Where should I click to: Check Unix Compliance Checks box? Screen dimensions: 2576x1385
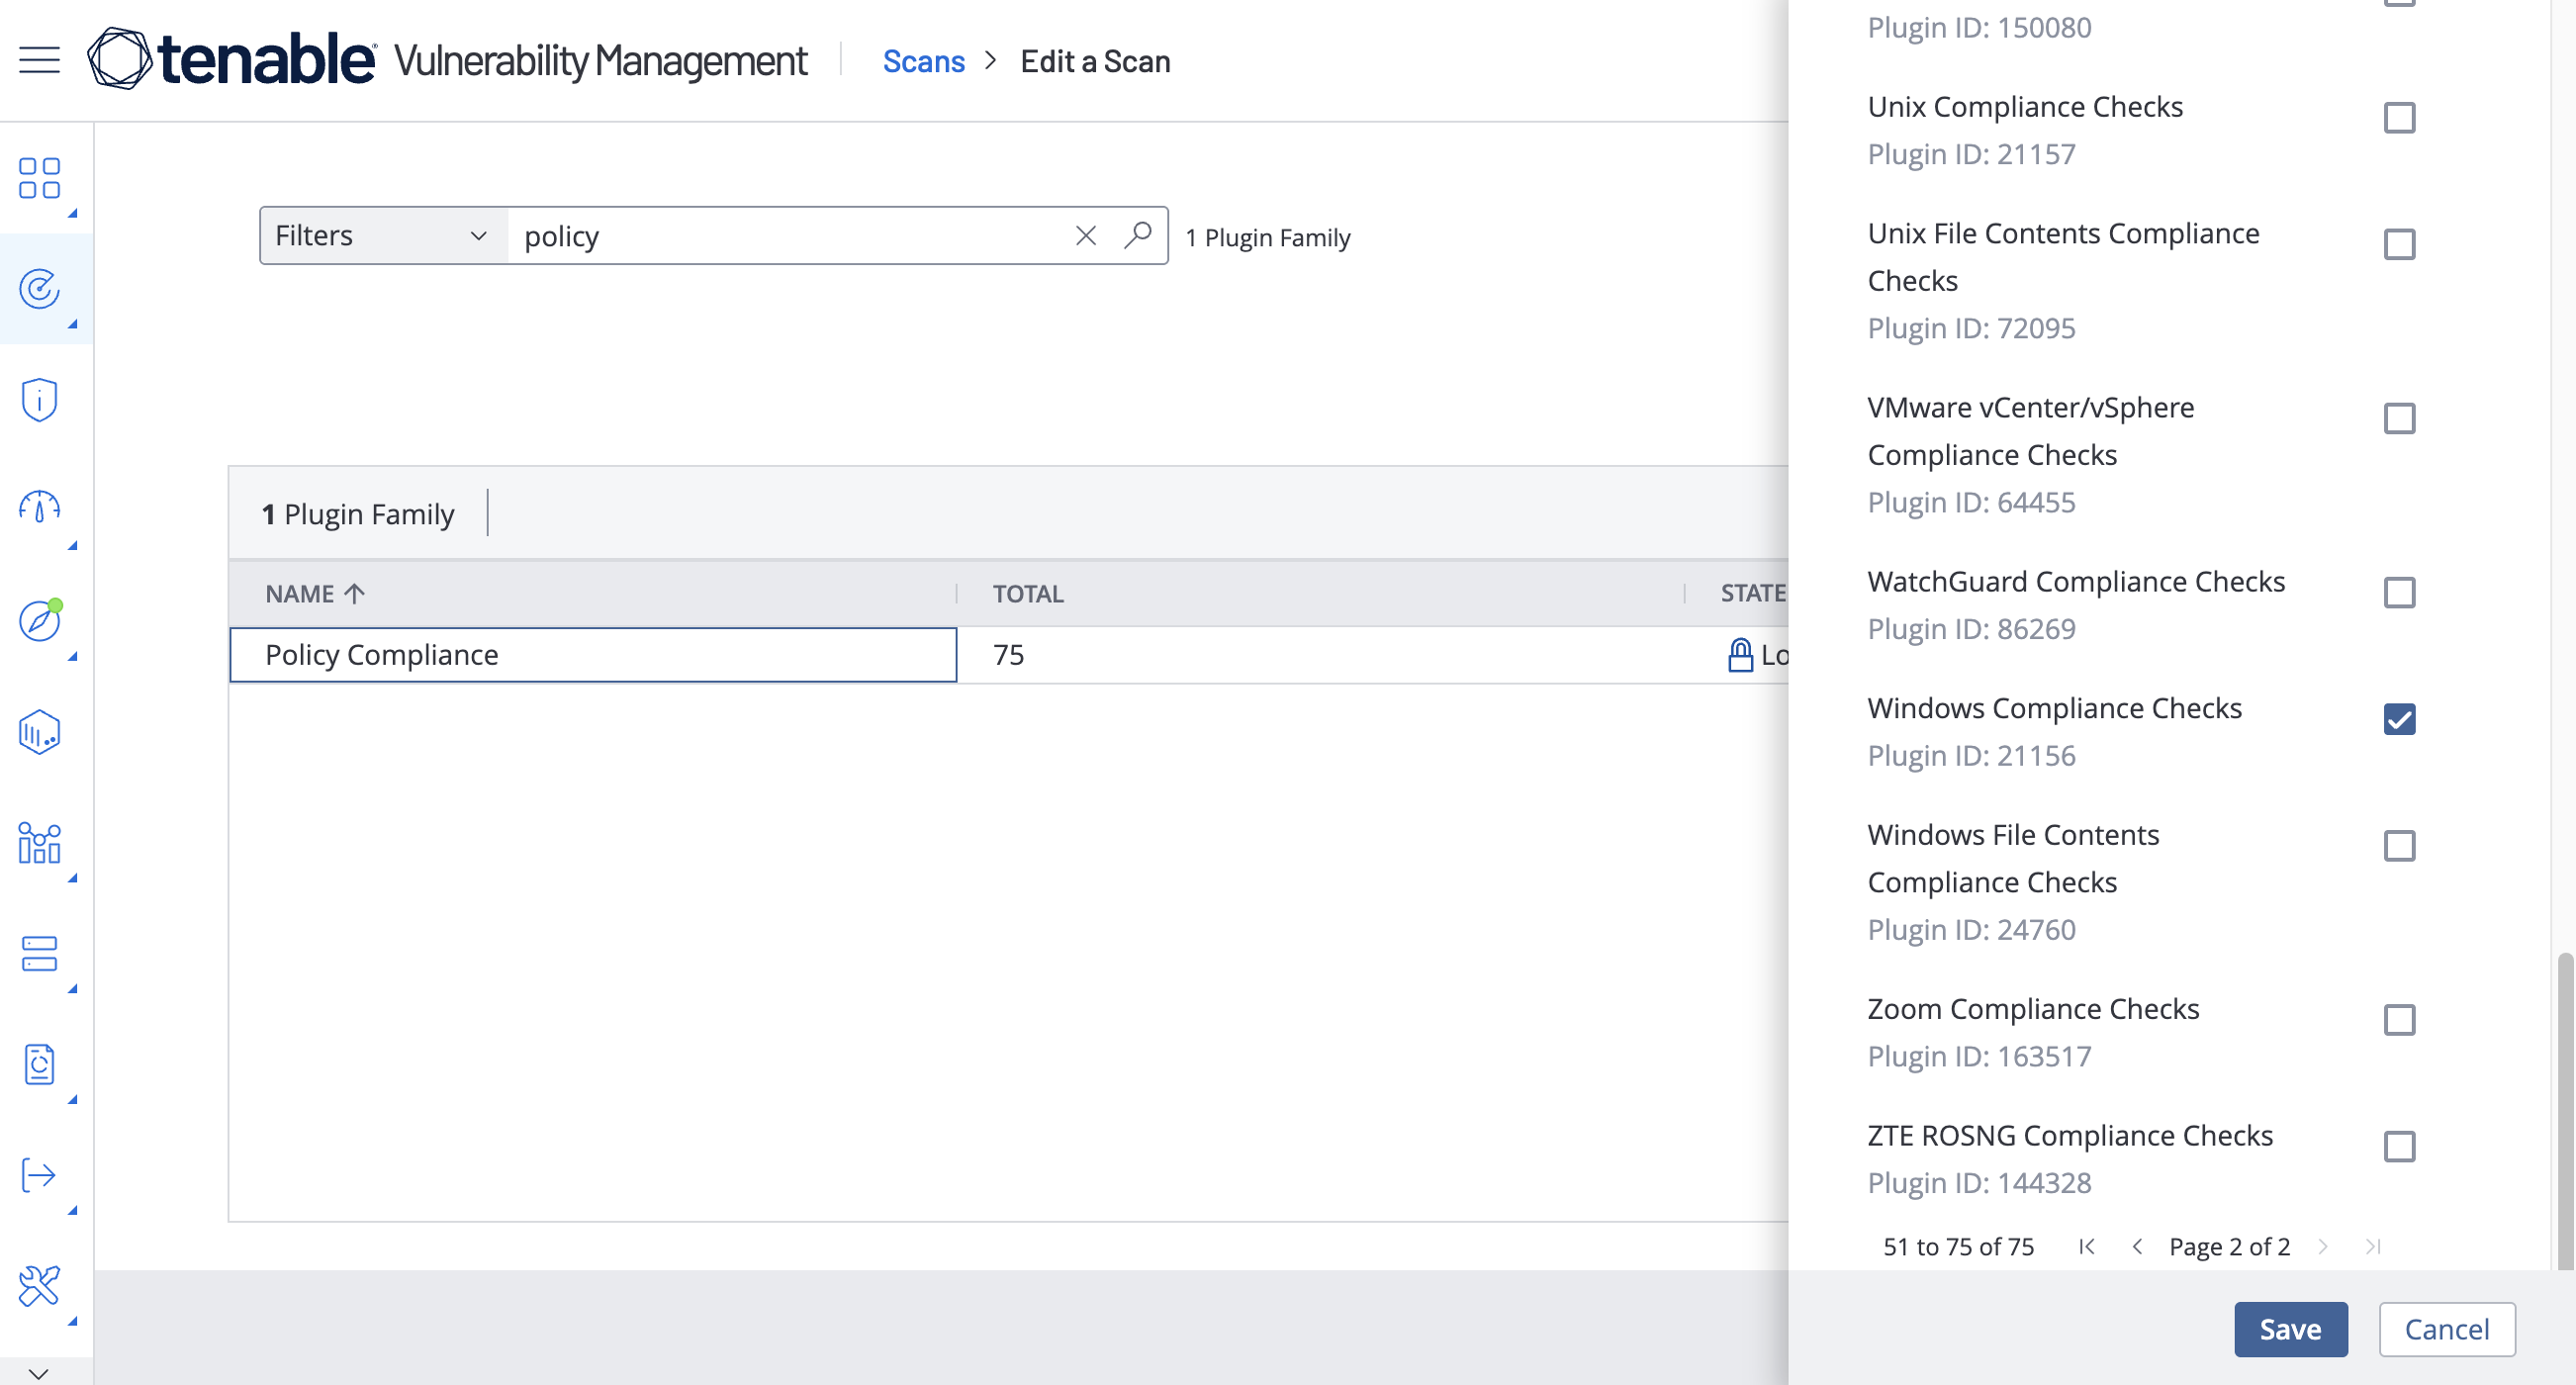(2399, 118)
